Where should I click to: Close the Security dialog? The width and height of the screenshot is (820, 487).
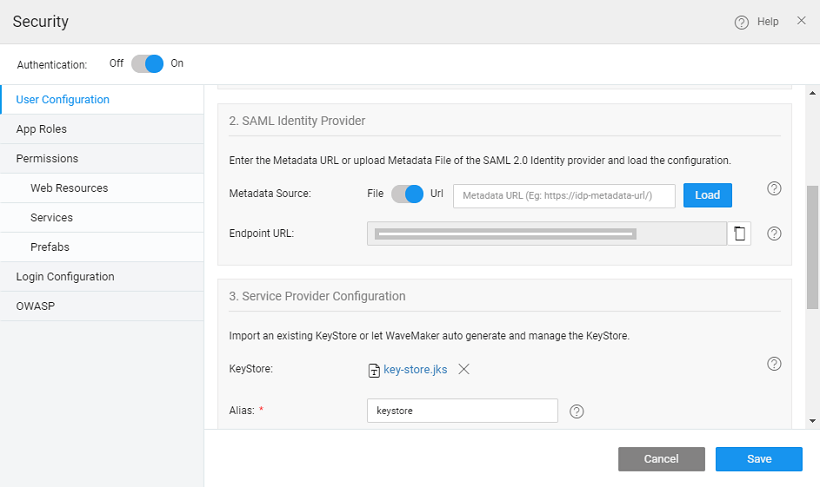(x=801, y=21)
